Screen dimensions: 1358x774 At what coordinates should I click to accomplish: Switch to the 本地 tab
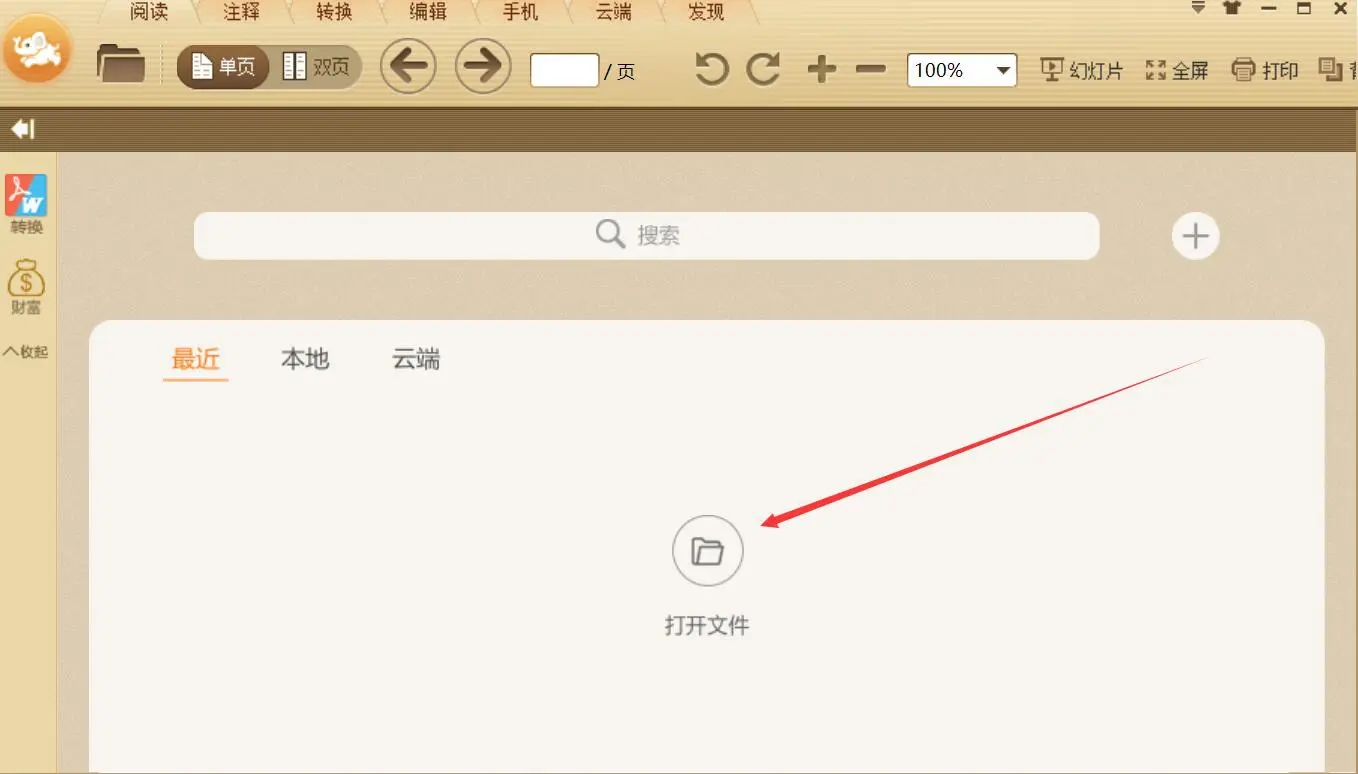(x=305, y=359)
